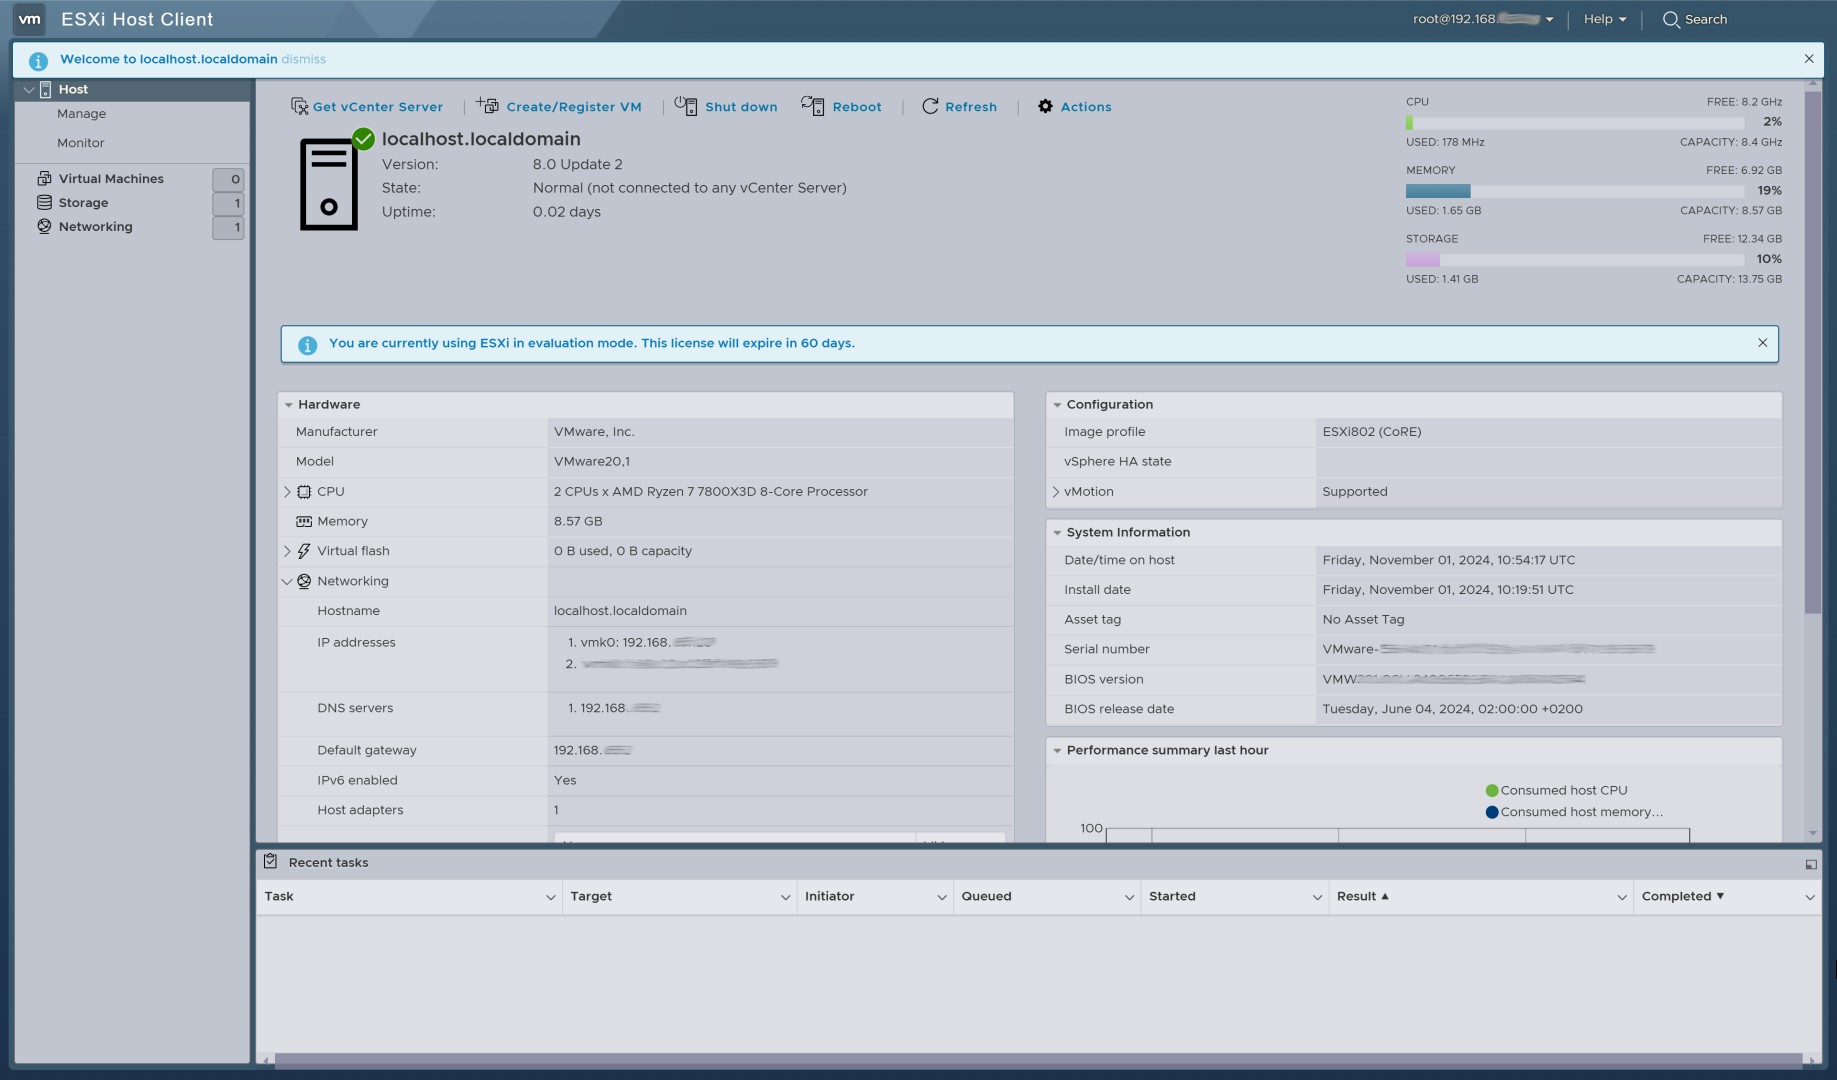Click the Consumed host memory legend dot
This screenshot has height=1080, width=1837.
coord(1492,813)
